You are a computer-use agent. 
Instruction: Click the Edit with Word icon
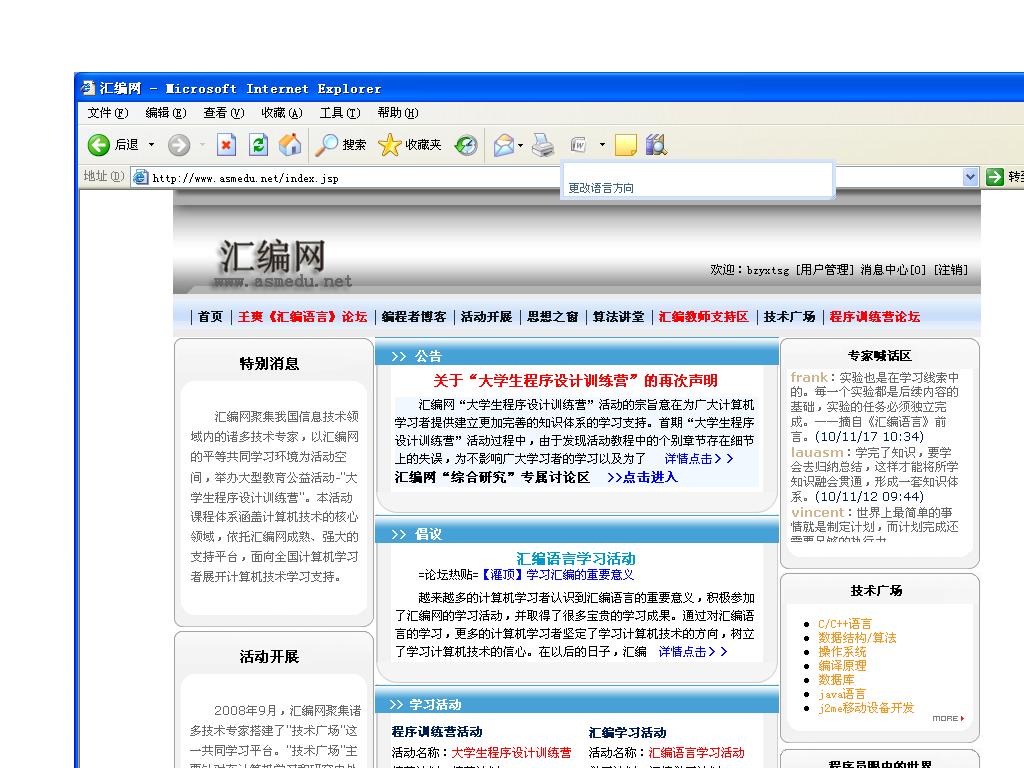(x=579, y=145)
